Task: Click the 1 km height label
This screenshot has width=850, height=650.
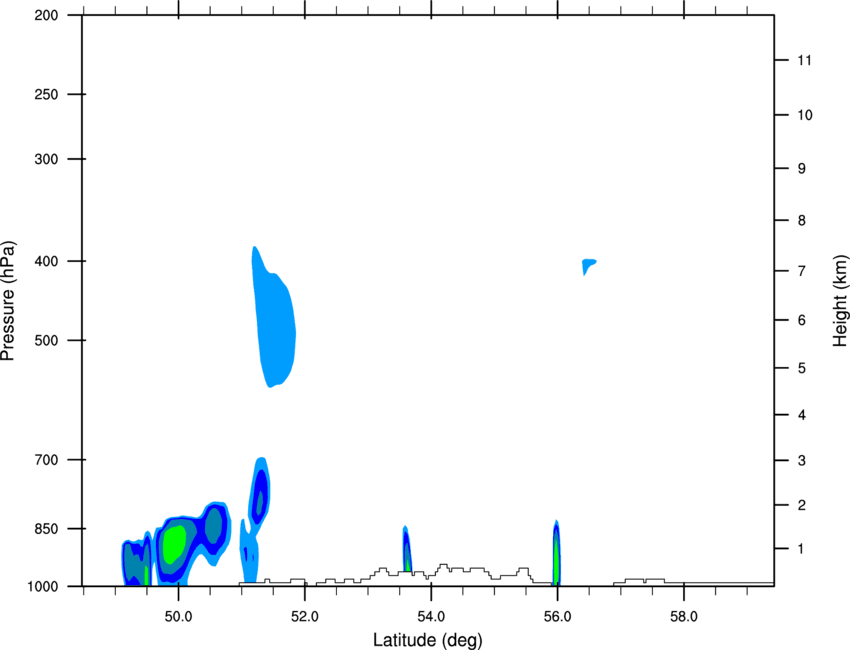Action: tap(801, 549)
